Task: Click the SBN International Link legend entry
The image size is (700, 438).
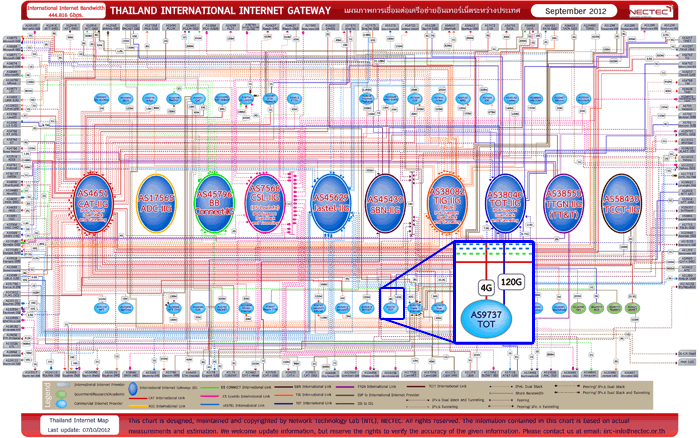Action: (x=304, y=387)
